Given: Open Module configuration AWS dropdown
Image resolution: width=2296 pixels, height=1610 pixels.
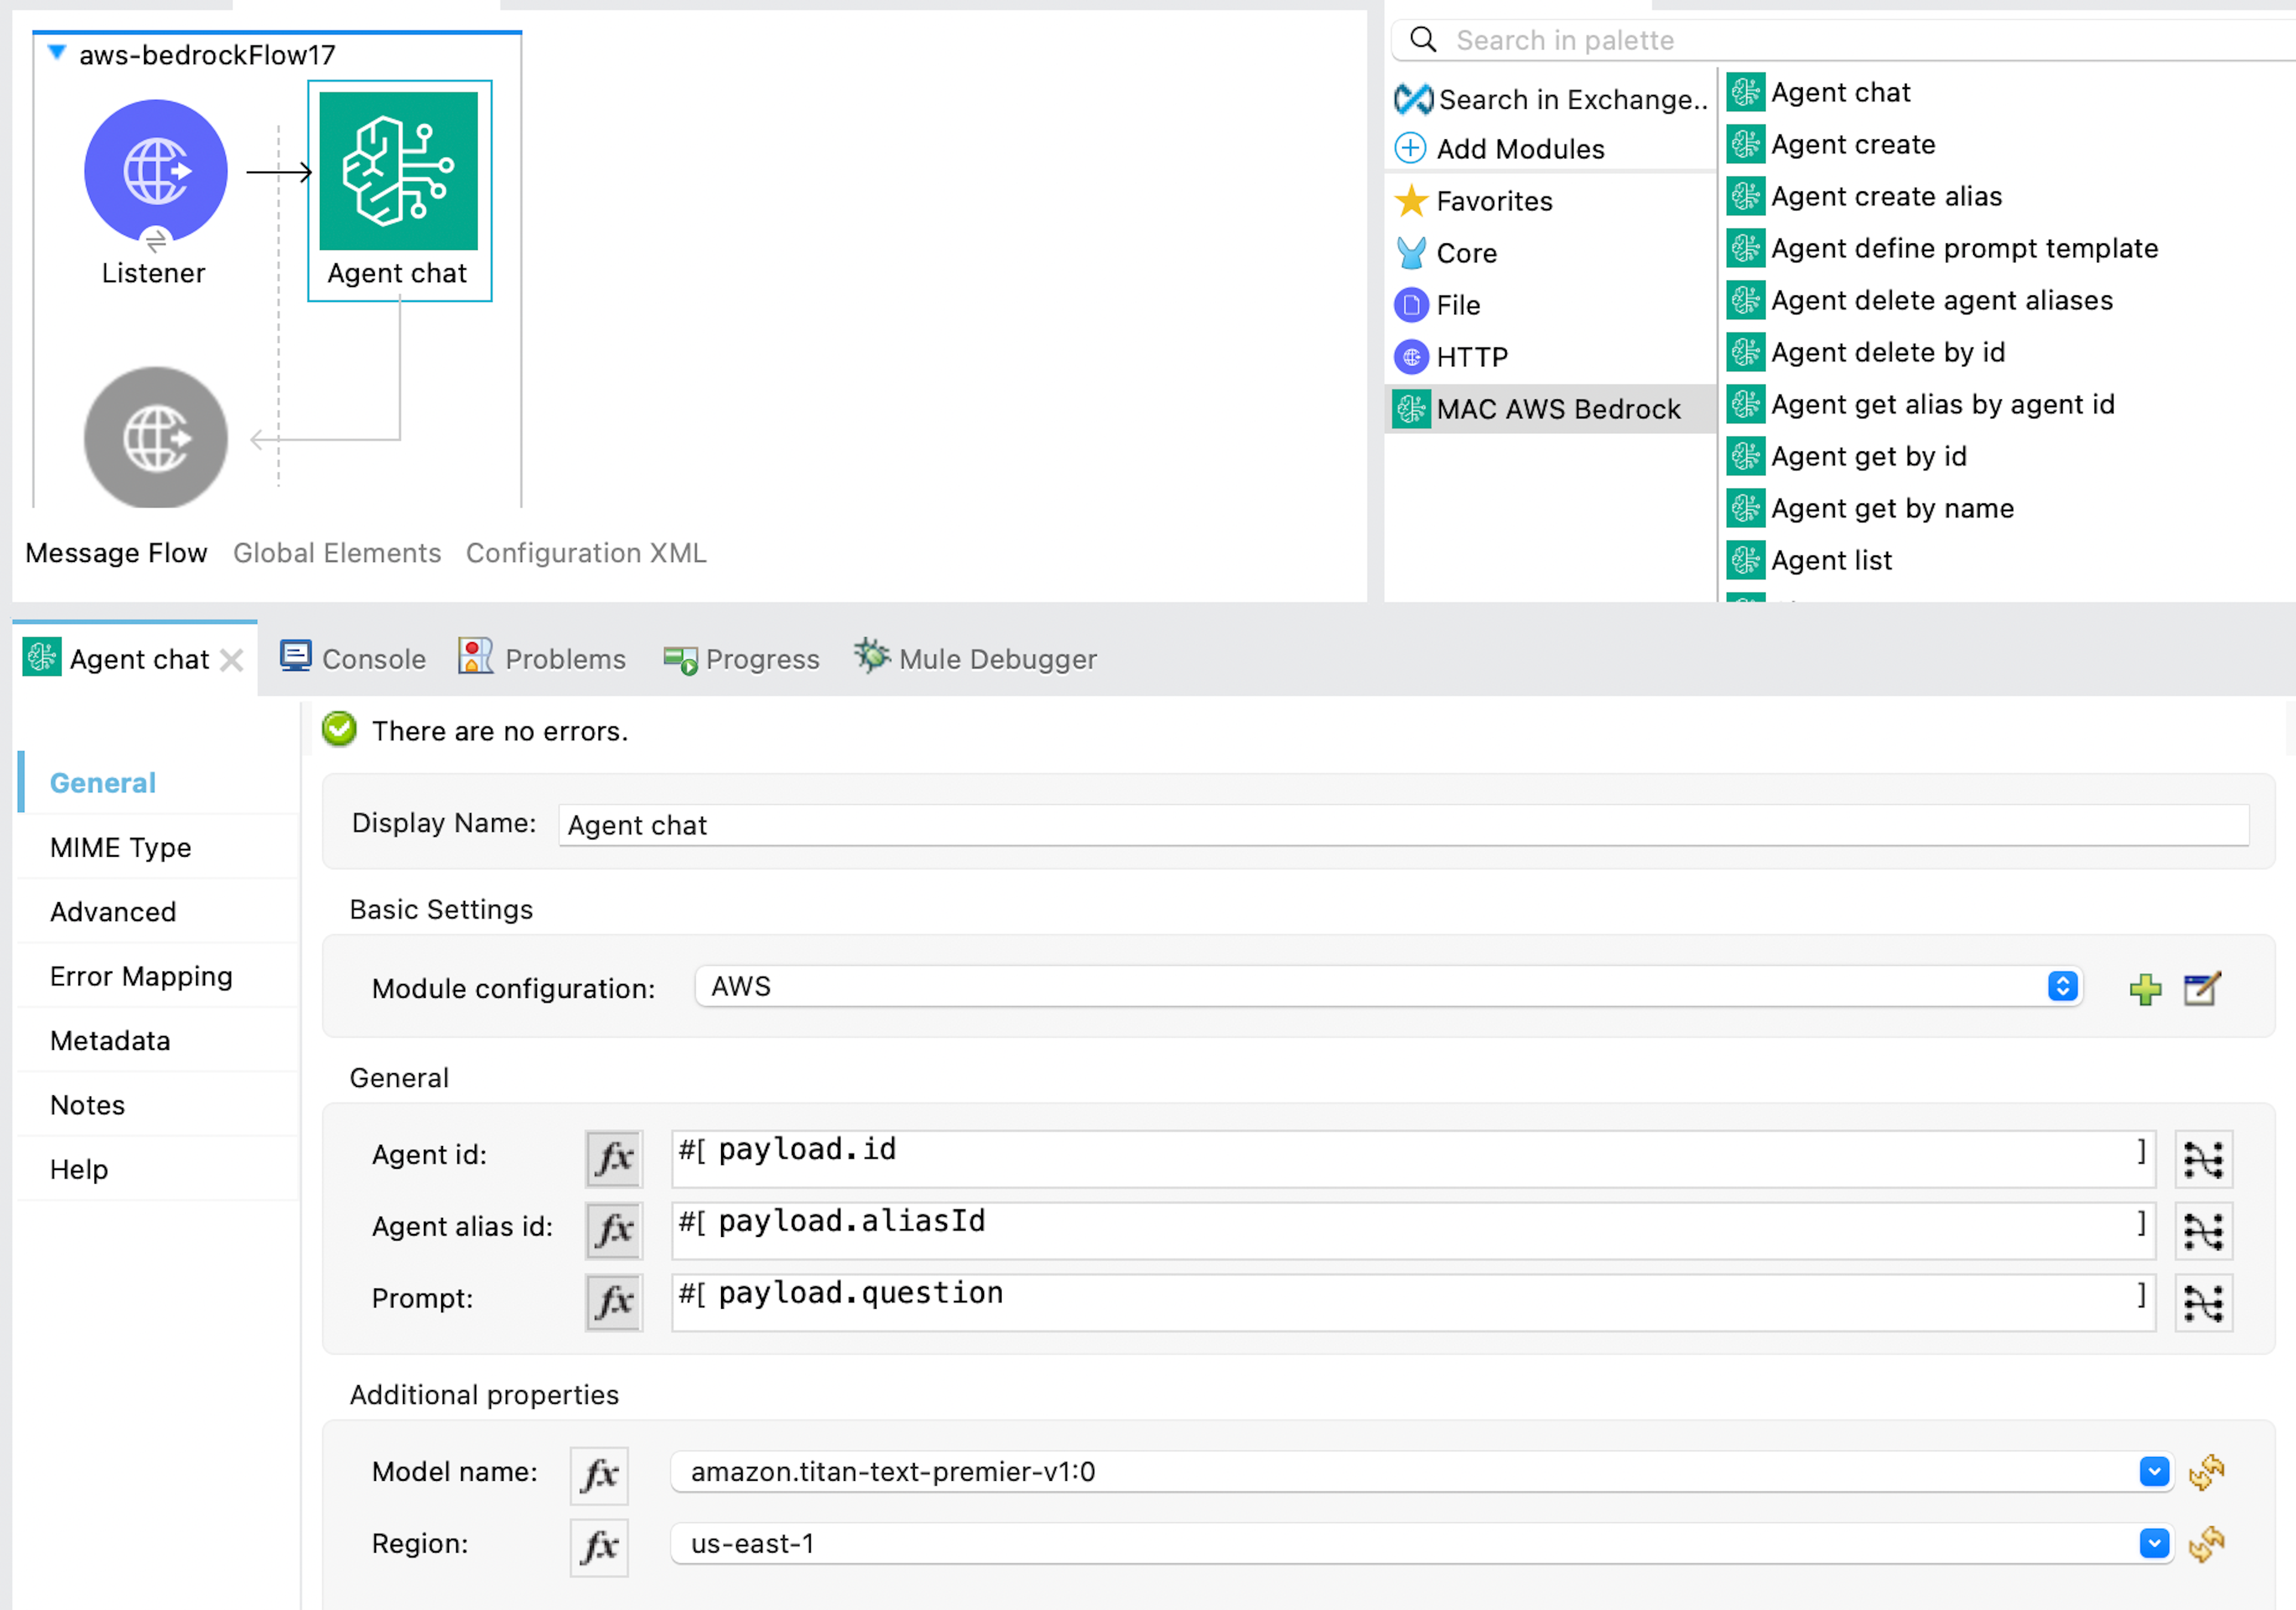Looking at the screenshot, I should [1389, 987].
